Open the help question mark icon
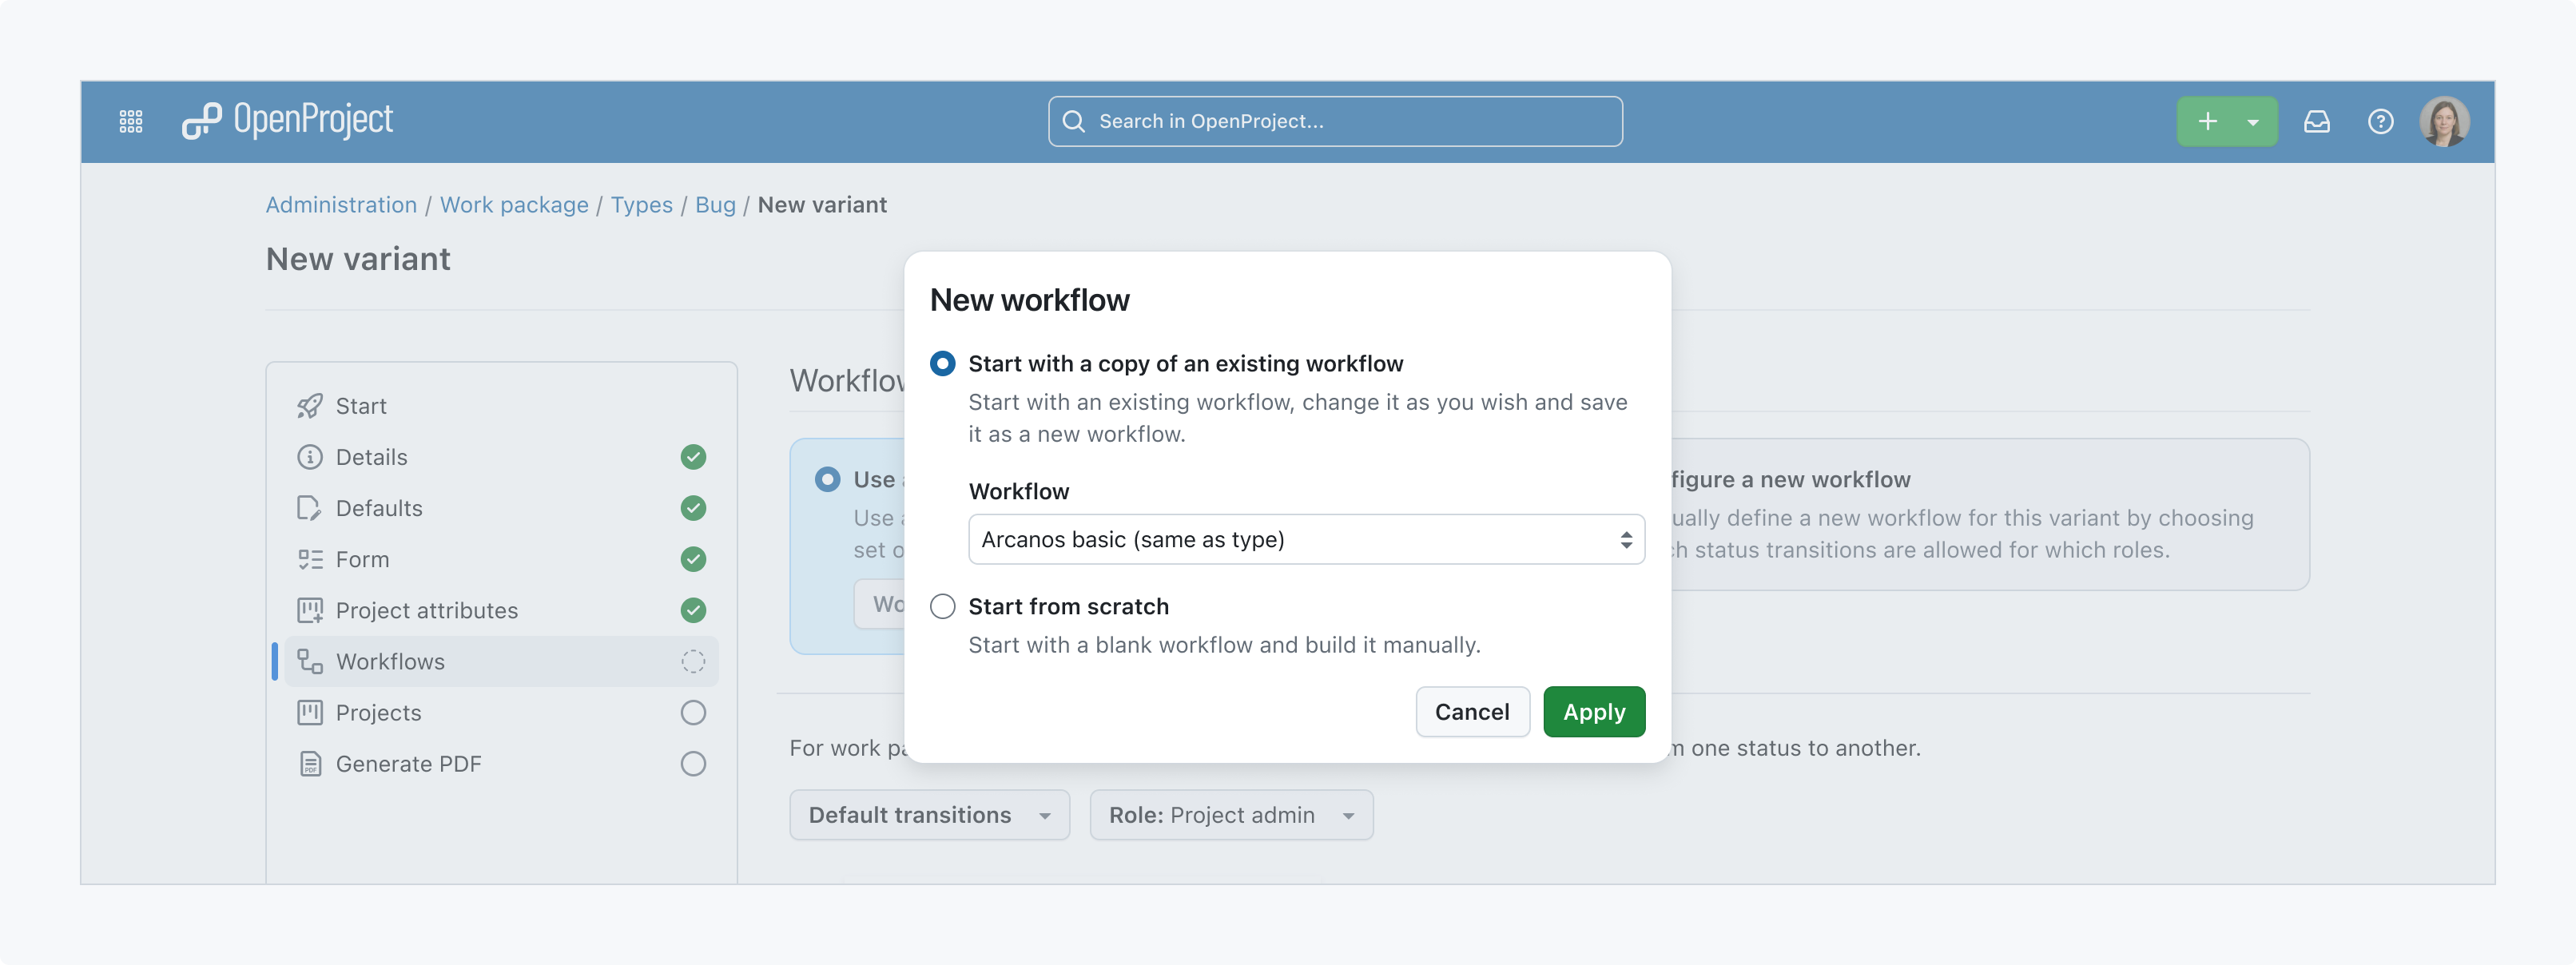The width and height of the screenshot is (2576, 965). [2381, 122]
